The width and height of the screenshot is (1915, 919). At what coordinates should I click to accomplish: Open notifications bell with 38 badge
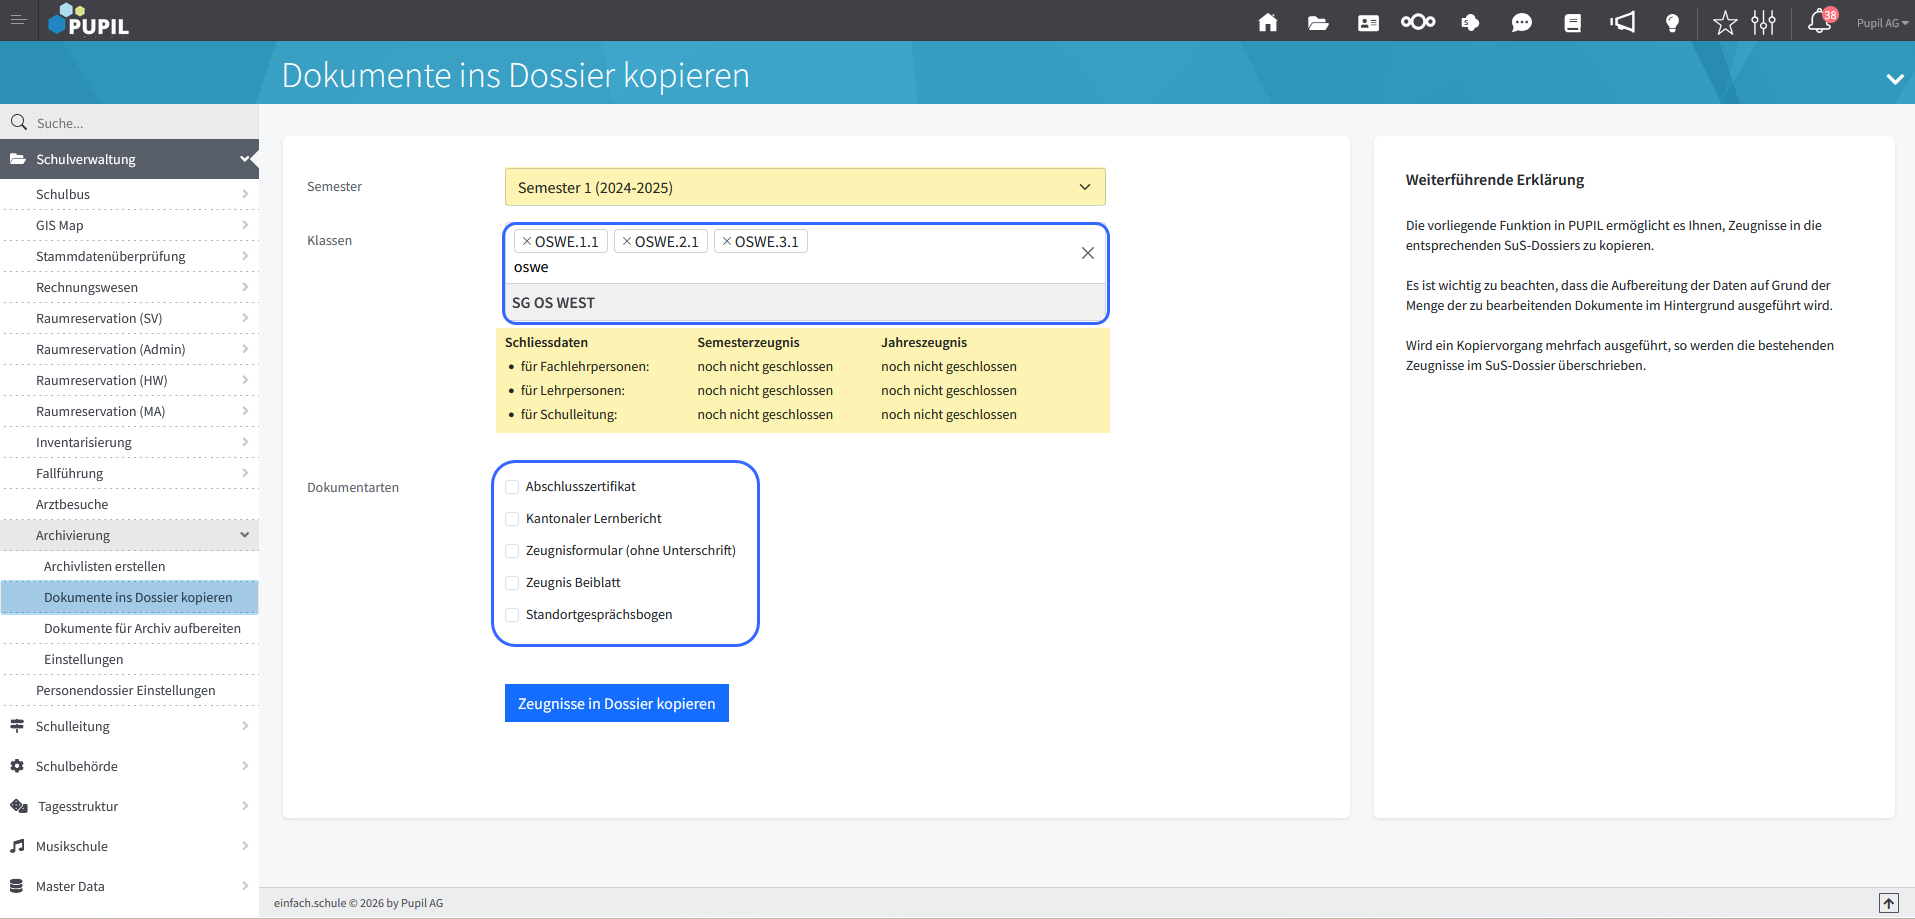point(1819,22)
